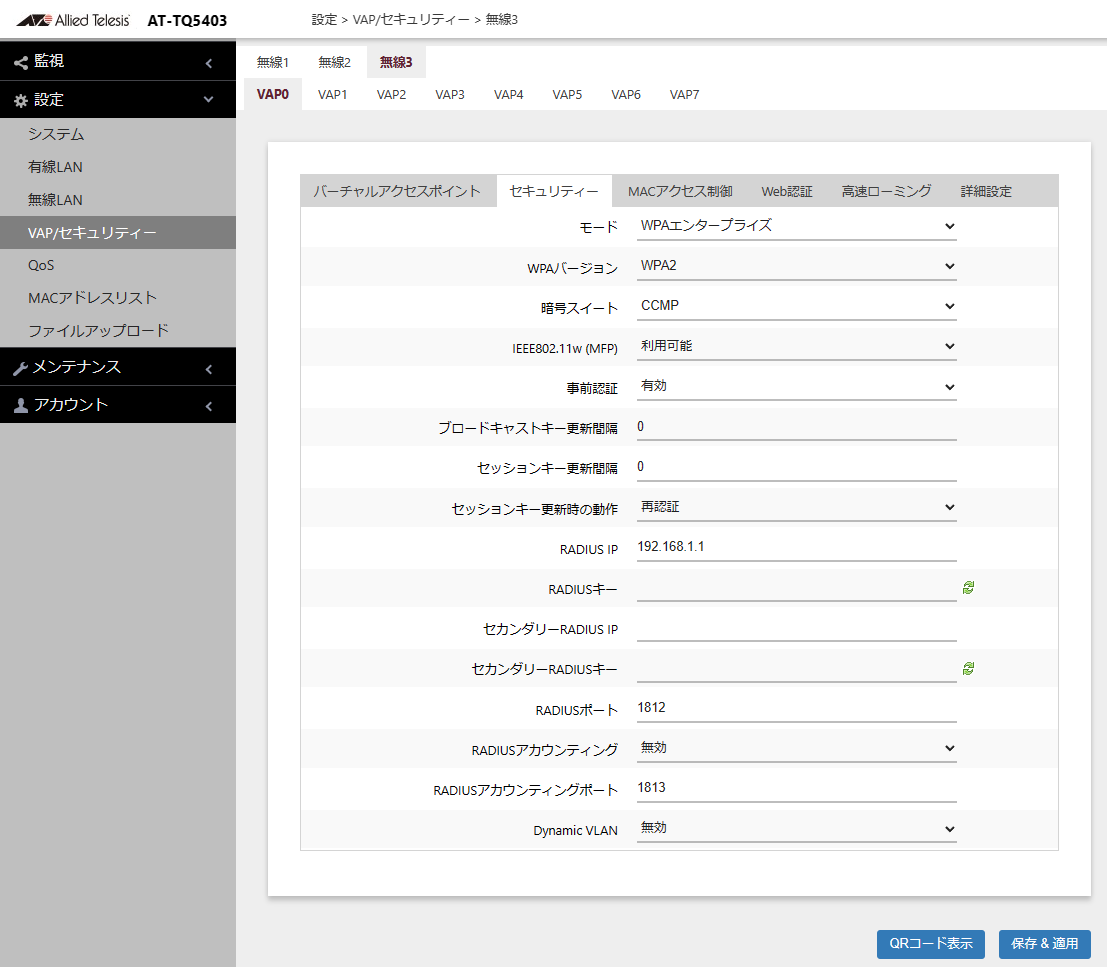Open the セッションキー更新時の動作 dropdown
The height and width of the screenshot is (967, 1107).
(796, 507)
